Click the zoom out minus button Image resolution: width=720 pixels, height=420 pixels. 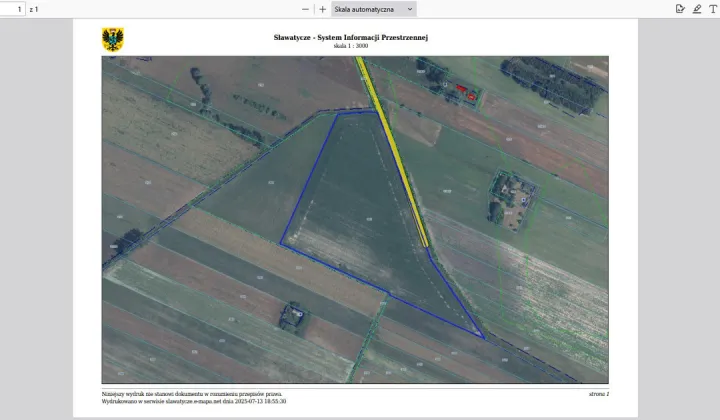305,9
